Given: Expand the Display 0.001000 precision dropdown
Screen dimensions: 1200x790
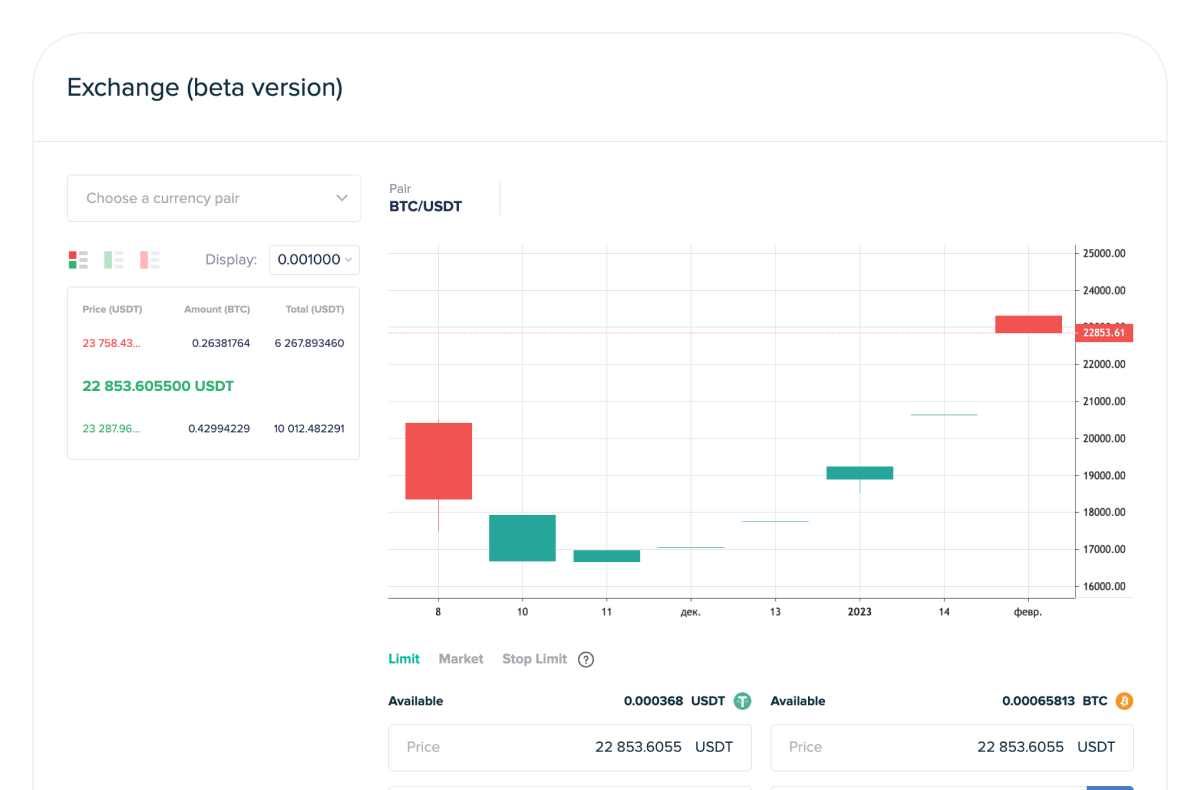Looking at the screenshot, I should coord(314,260).
